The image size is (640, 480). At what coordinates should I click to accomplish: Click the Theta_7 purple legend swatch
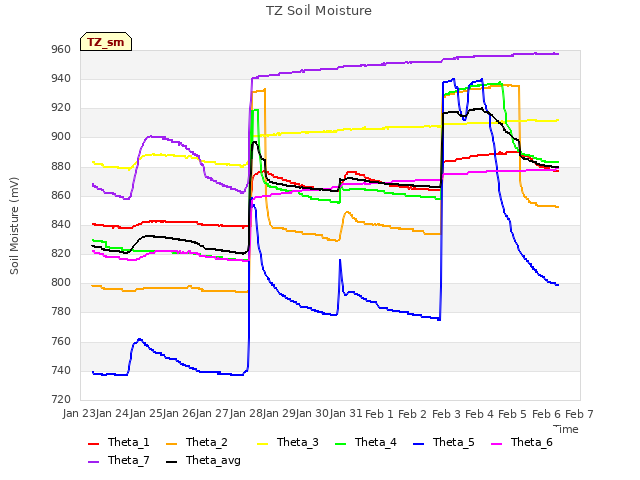[93, 461]
